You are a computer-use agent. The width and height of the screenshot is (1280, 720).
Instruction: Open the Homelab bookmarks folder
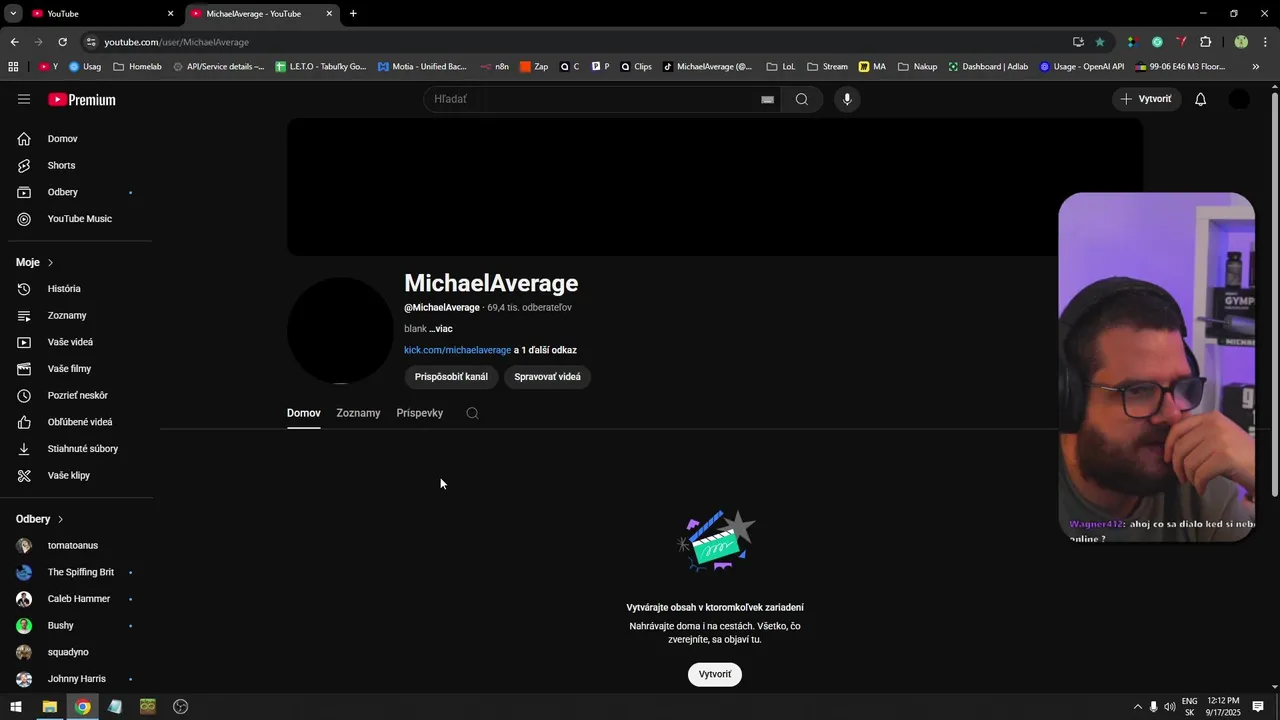click(137, 67)
